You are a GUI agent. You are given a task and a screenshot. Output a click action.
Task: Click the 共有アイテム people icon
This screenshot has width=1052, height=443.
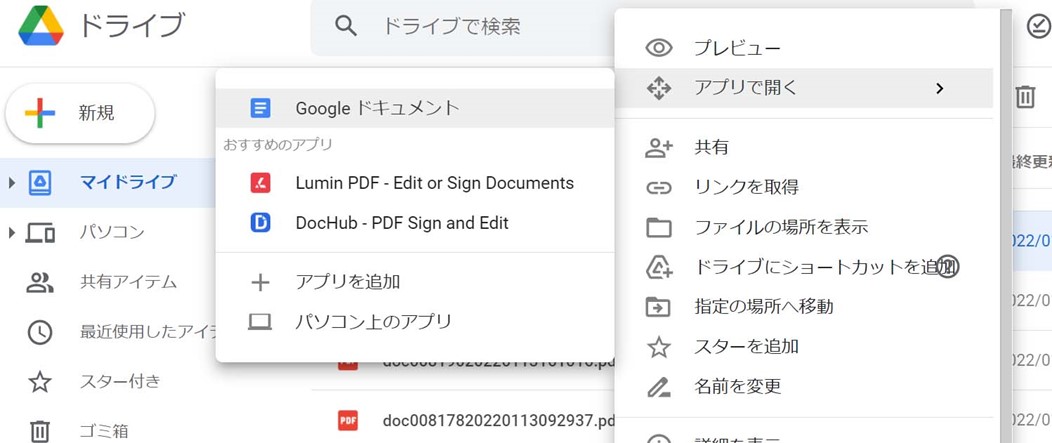(x=40, y=283)
